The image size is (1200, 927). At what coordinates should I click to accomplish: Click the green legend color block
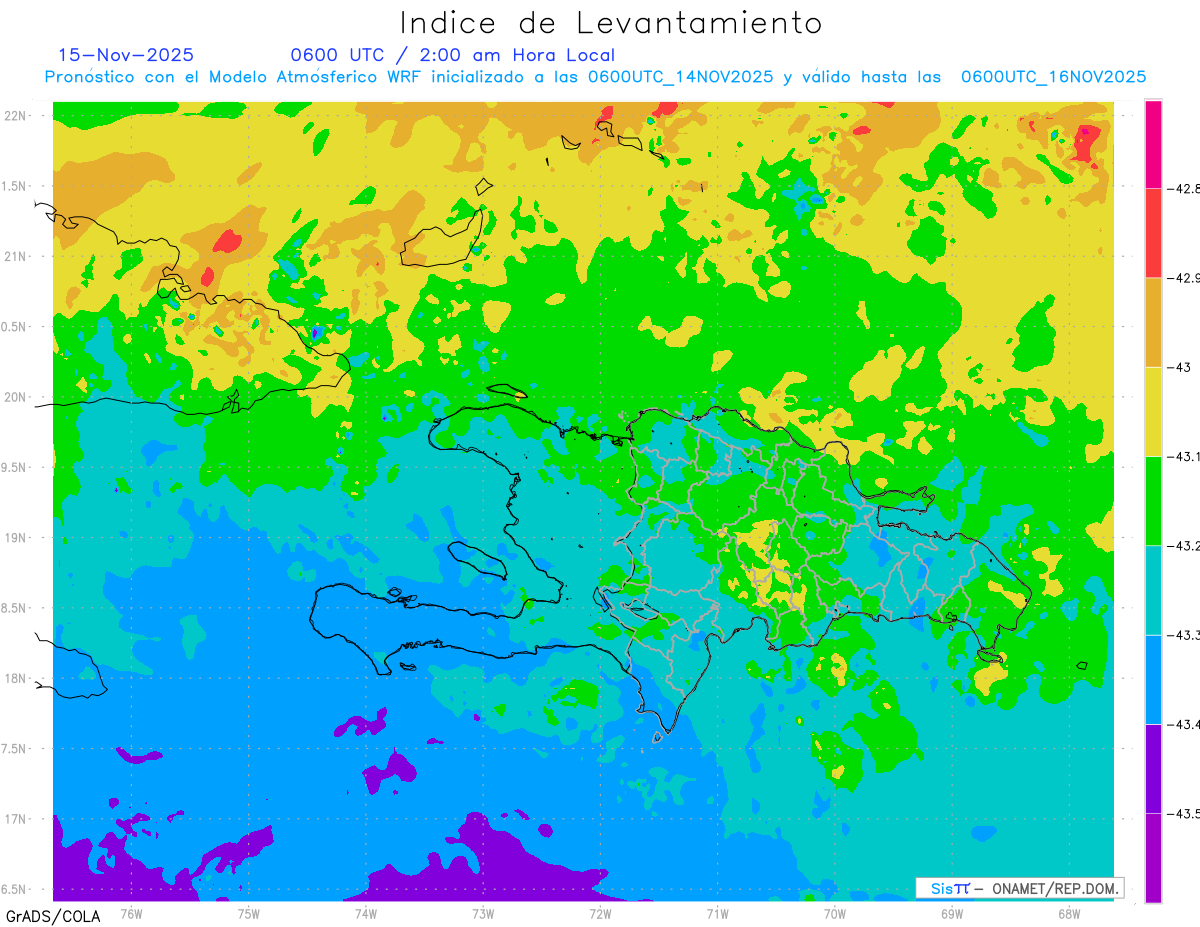[x=1153, y=501]
